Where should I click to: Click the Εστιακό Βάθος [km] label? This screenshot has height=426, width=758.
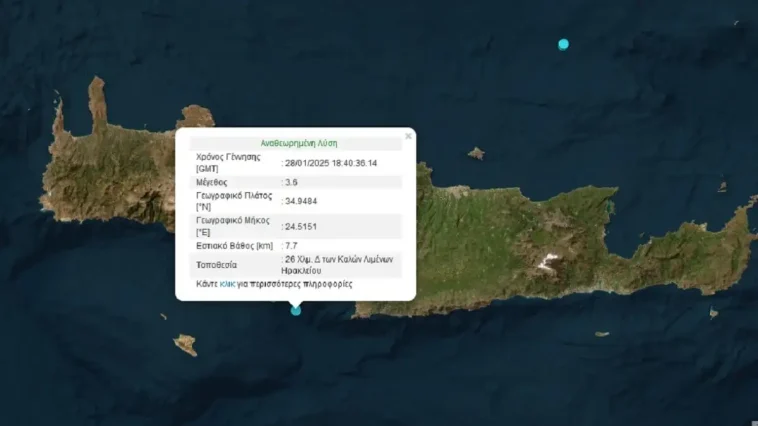pyautogui.click(x=234, y=245)
